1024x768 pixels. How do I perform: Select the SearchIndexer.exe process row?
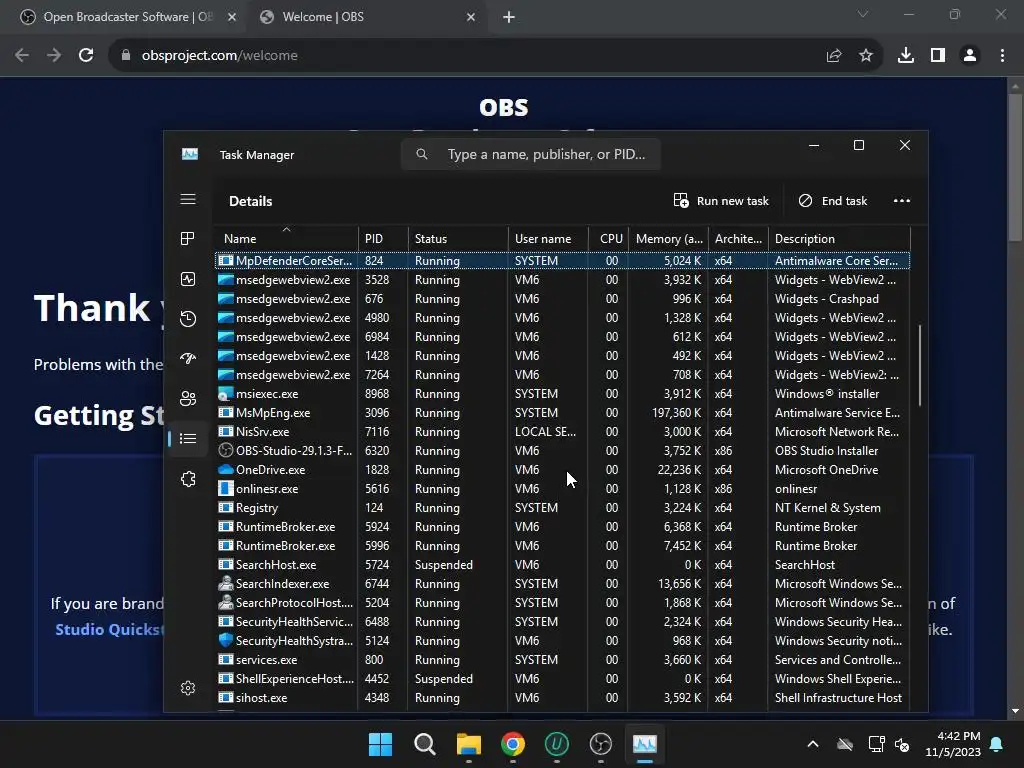[562, 584]
